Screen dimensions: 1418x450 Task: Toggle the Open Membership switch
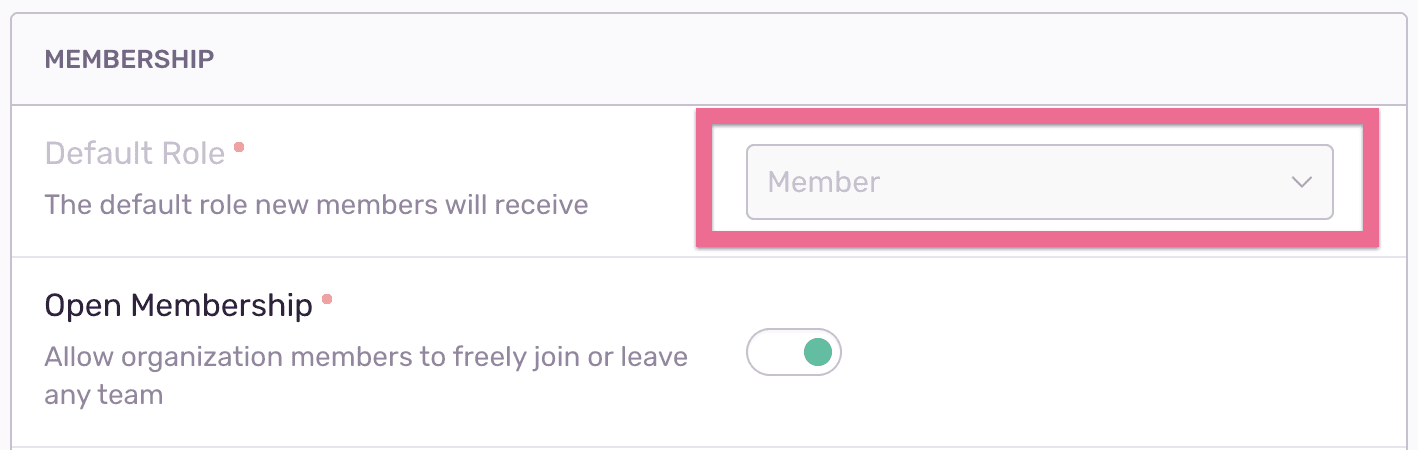(794, 352)
